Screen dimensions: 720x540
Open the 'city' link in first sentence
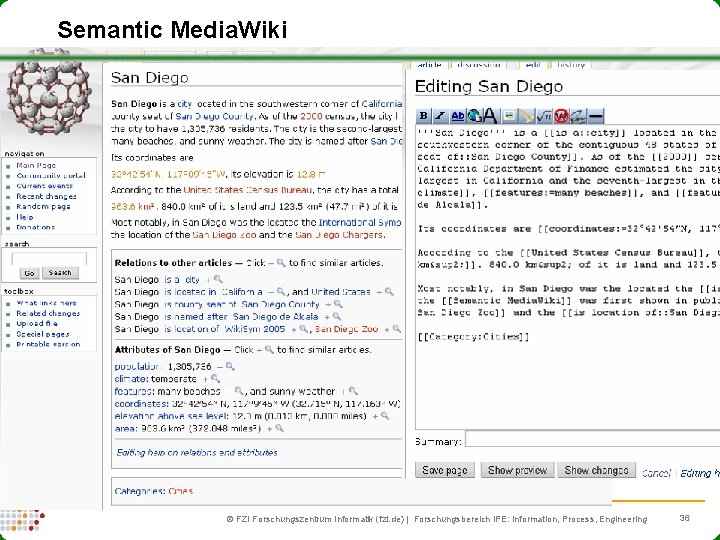tap(185, 104)
